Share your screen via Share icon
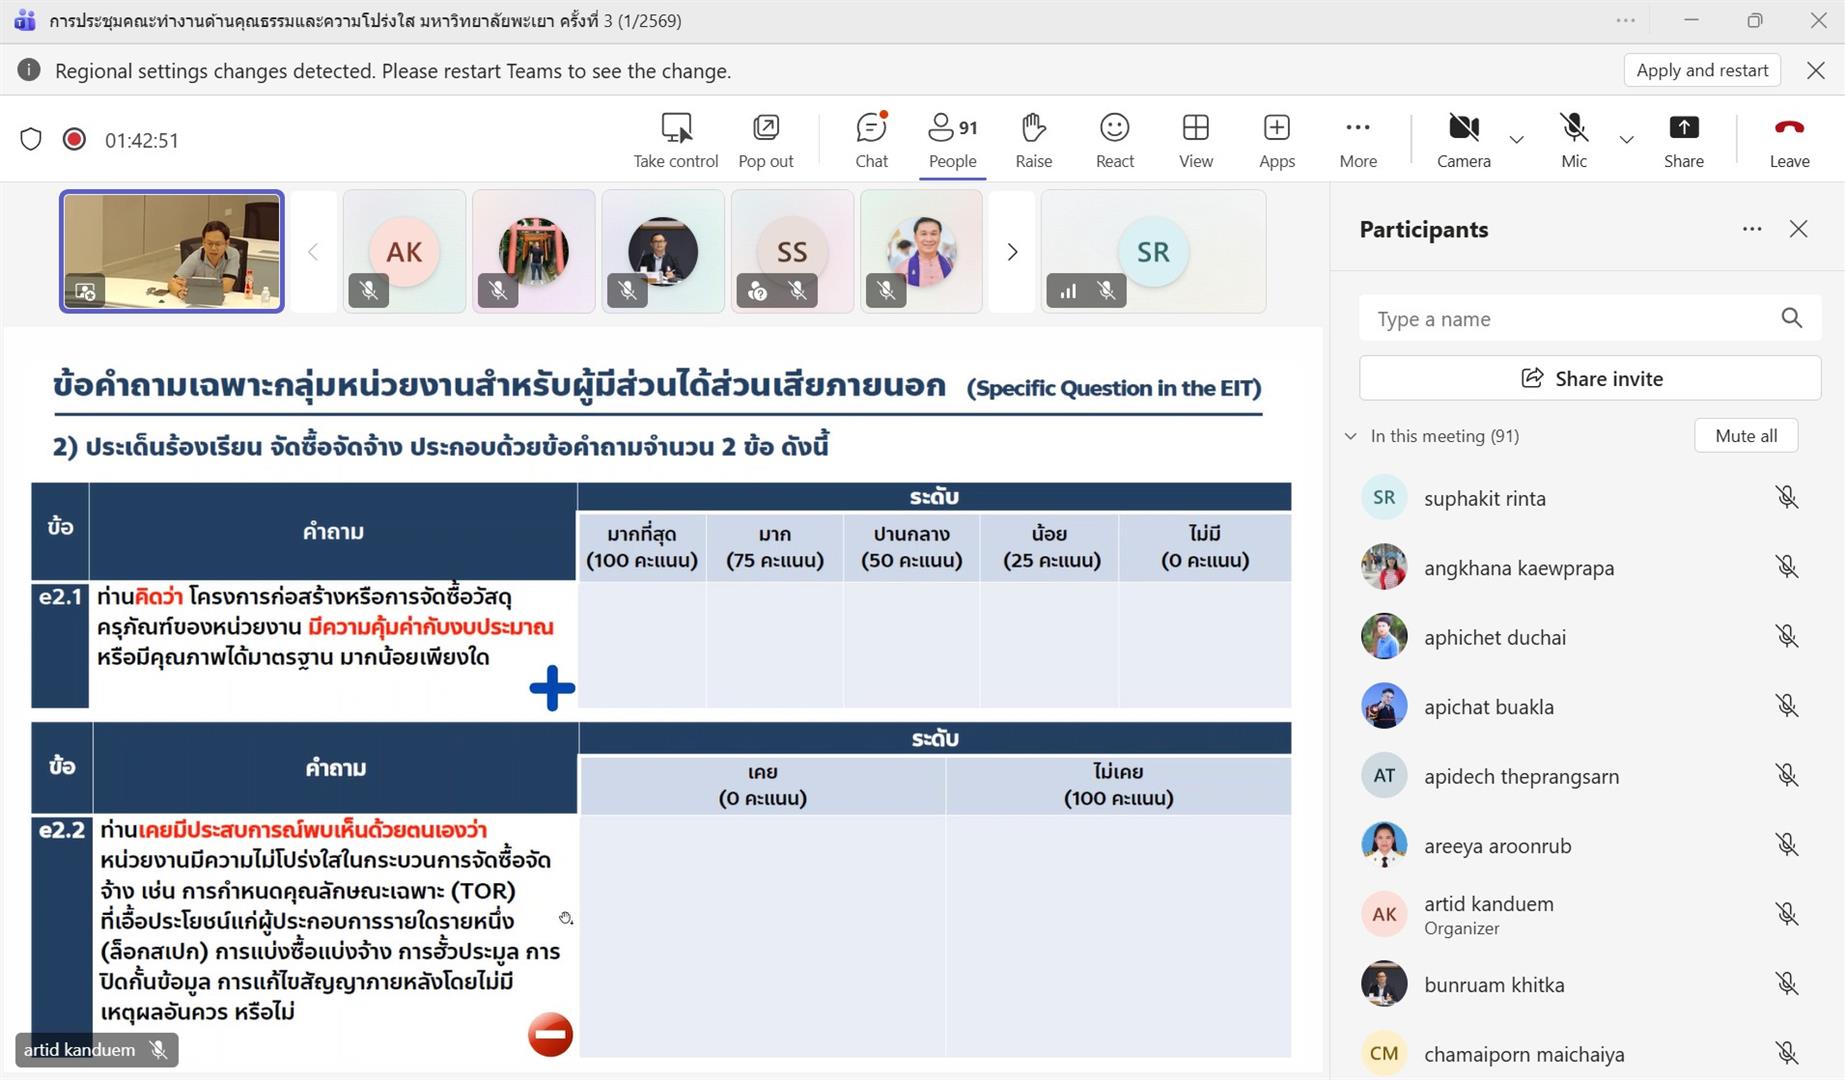 [1683, 139]
